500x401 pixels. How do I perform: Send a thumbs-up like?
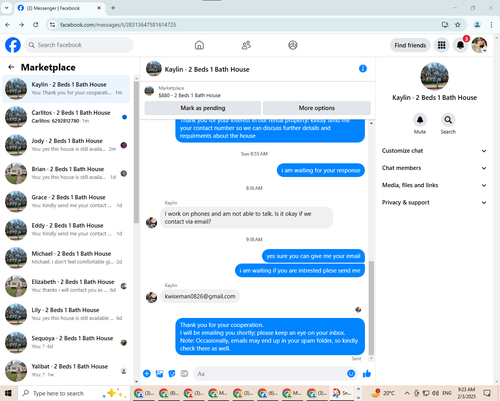tap(367, 374)
